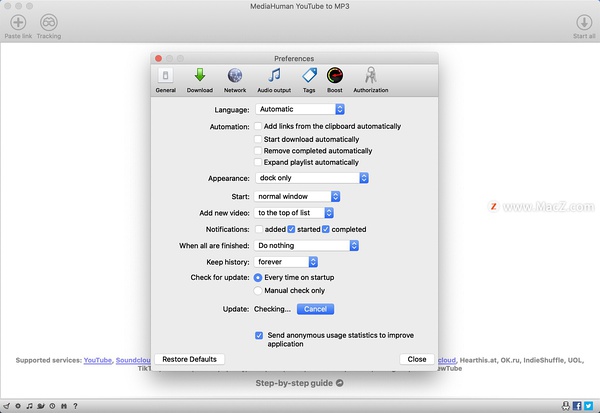
Task: Open help via the question mark icon
Action: click(75, 406)
